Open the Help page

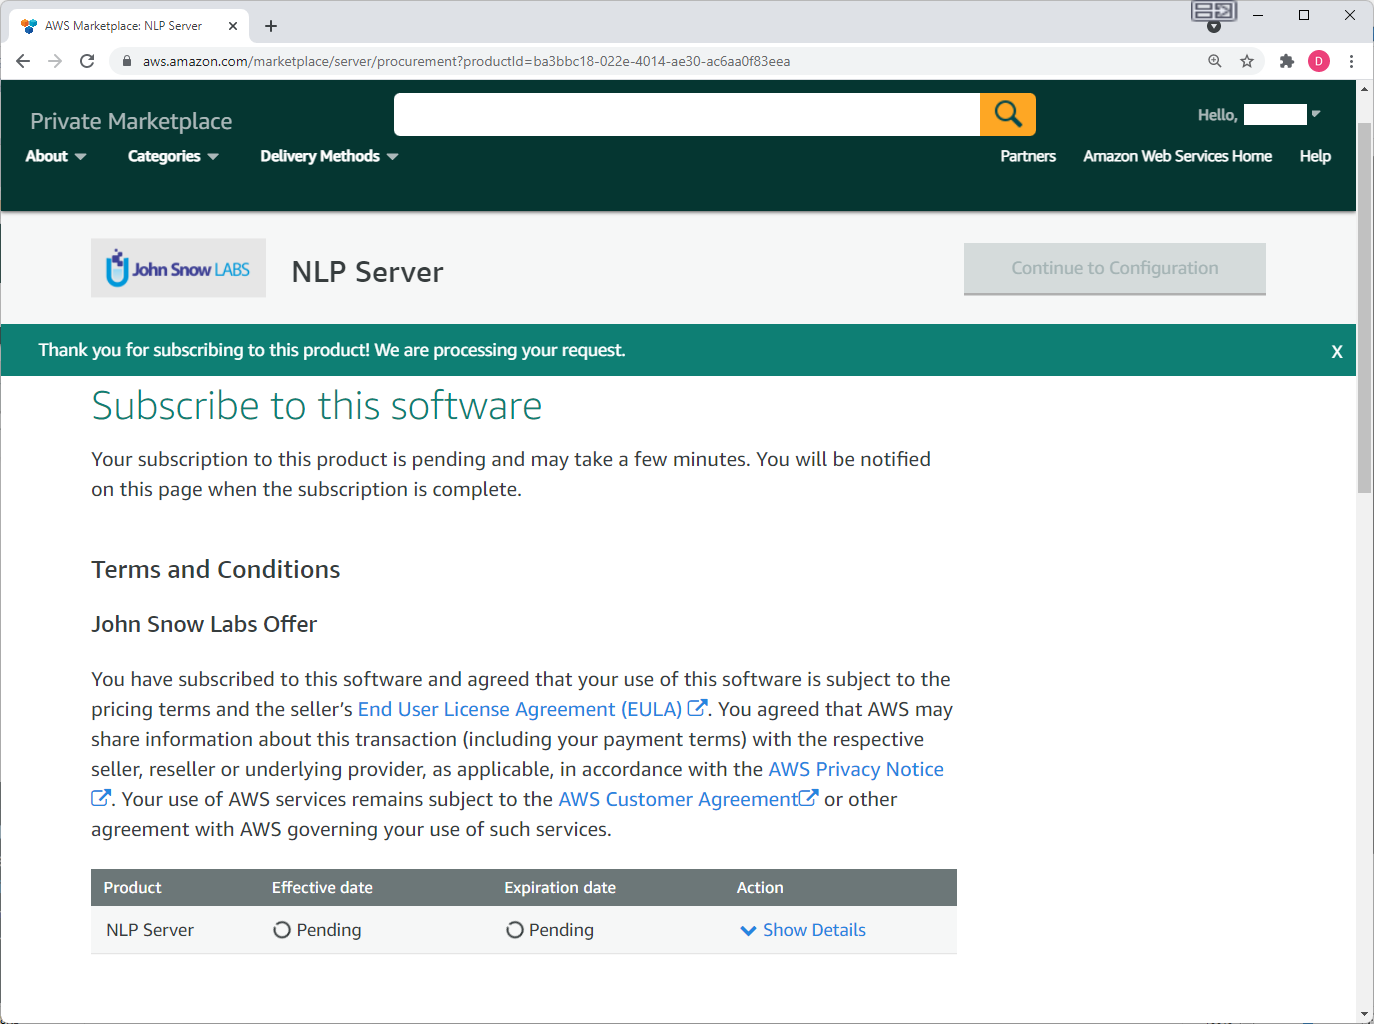click(x=1315, y=156)
